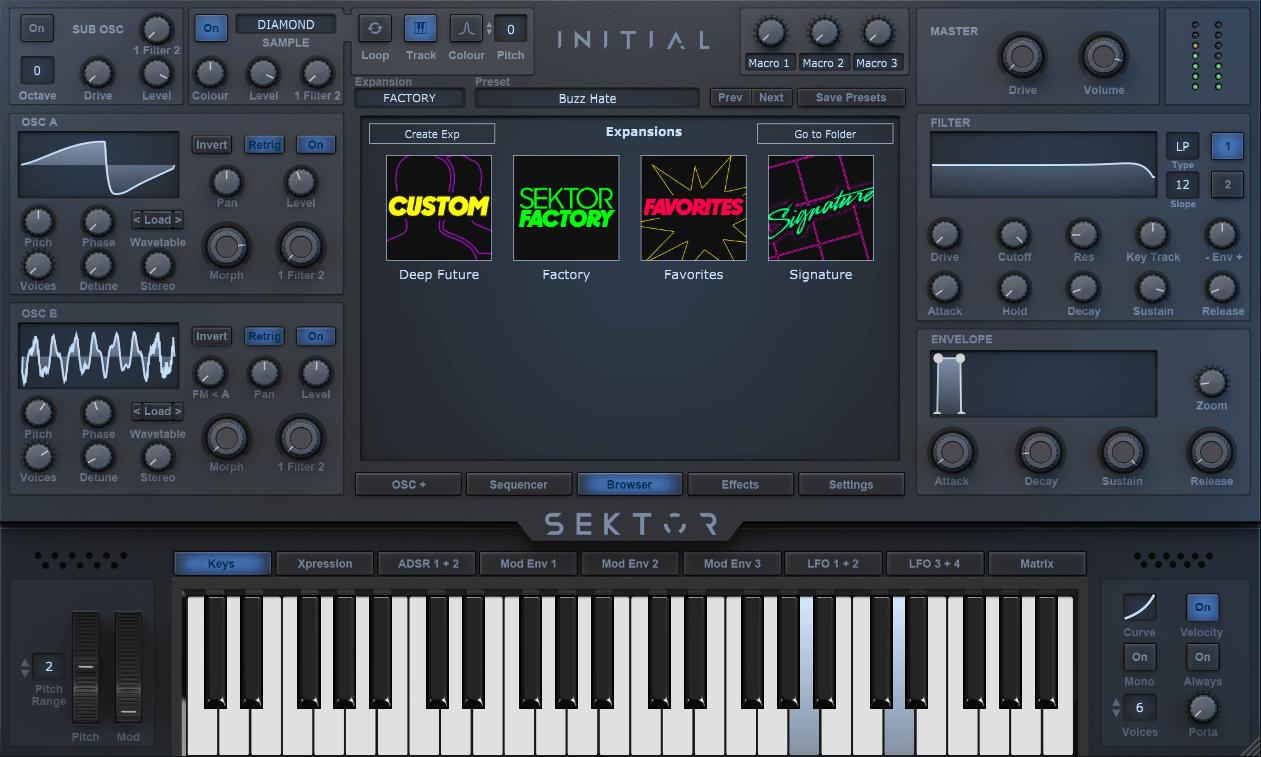Viewport: 1261px width, 757px height.
Task: Click the Envelope Decay knob
Action: (1040, 452)
